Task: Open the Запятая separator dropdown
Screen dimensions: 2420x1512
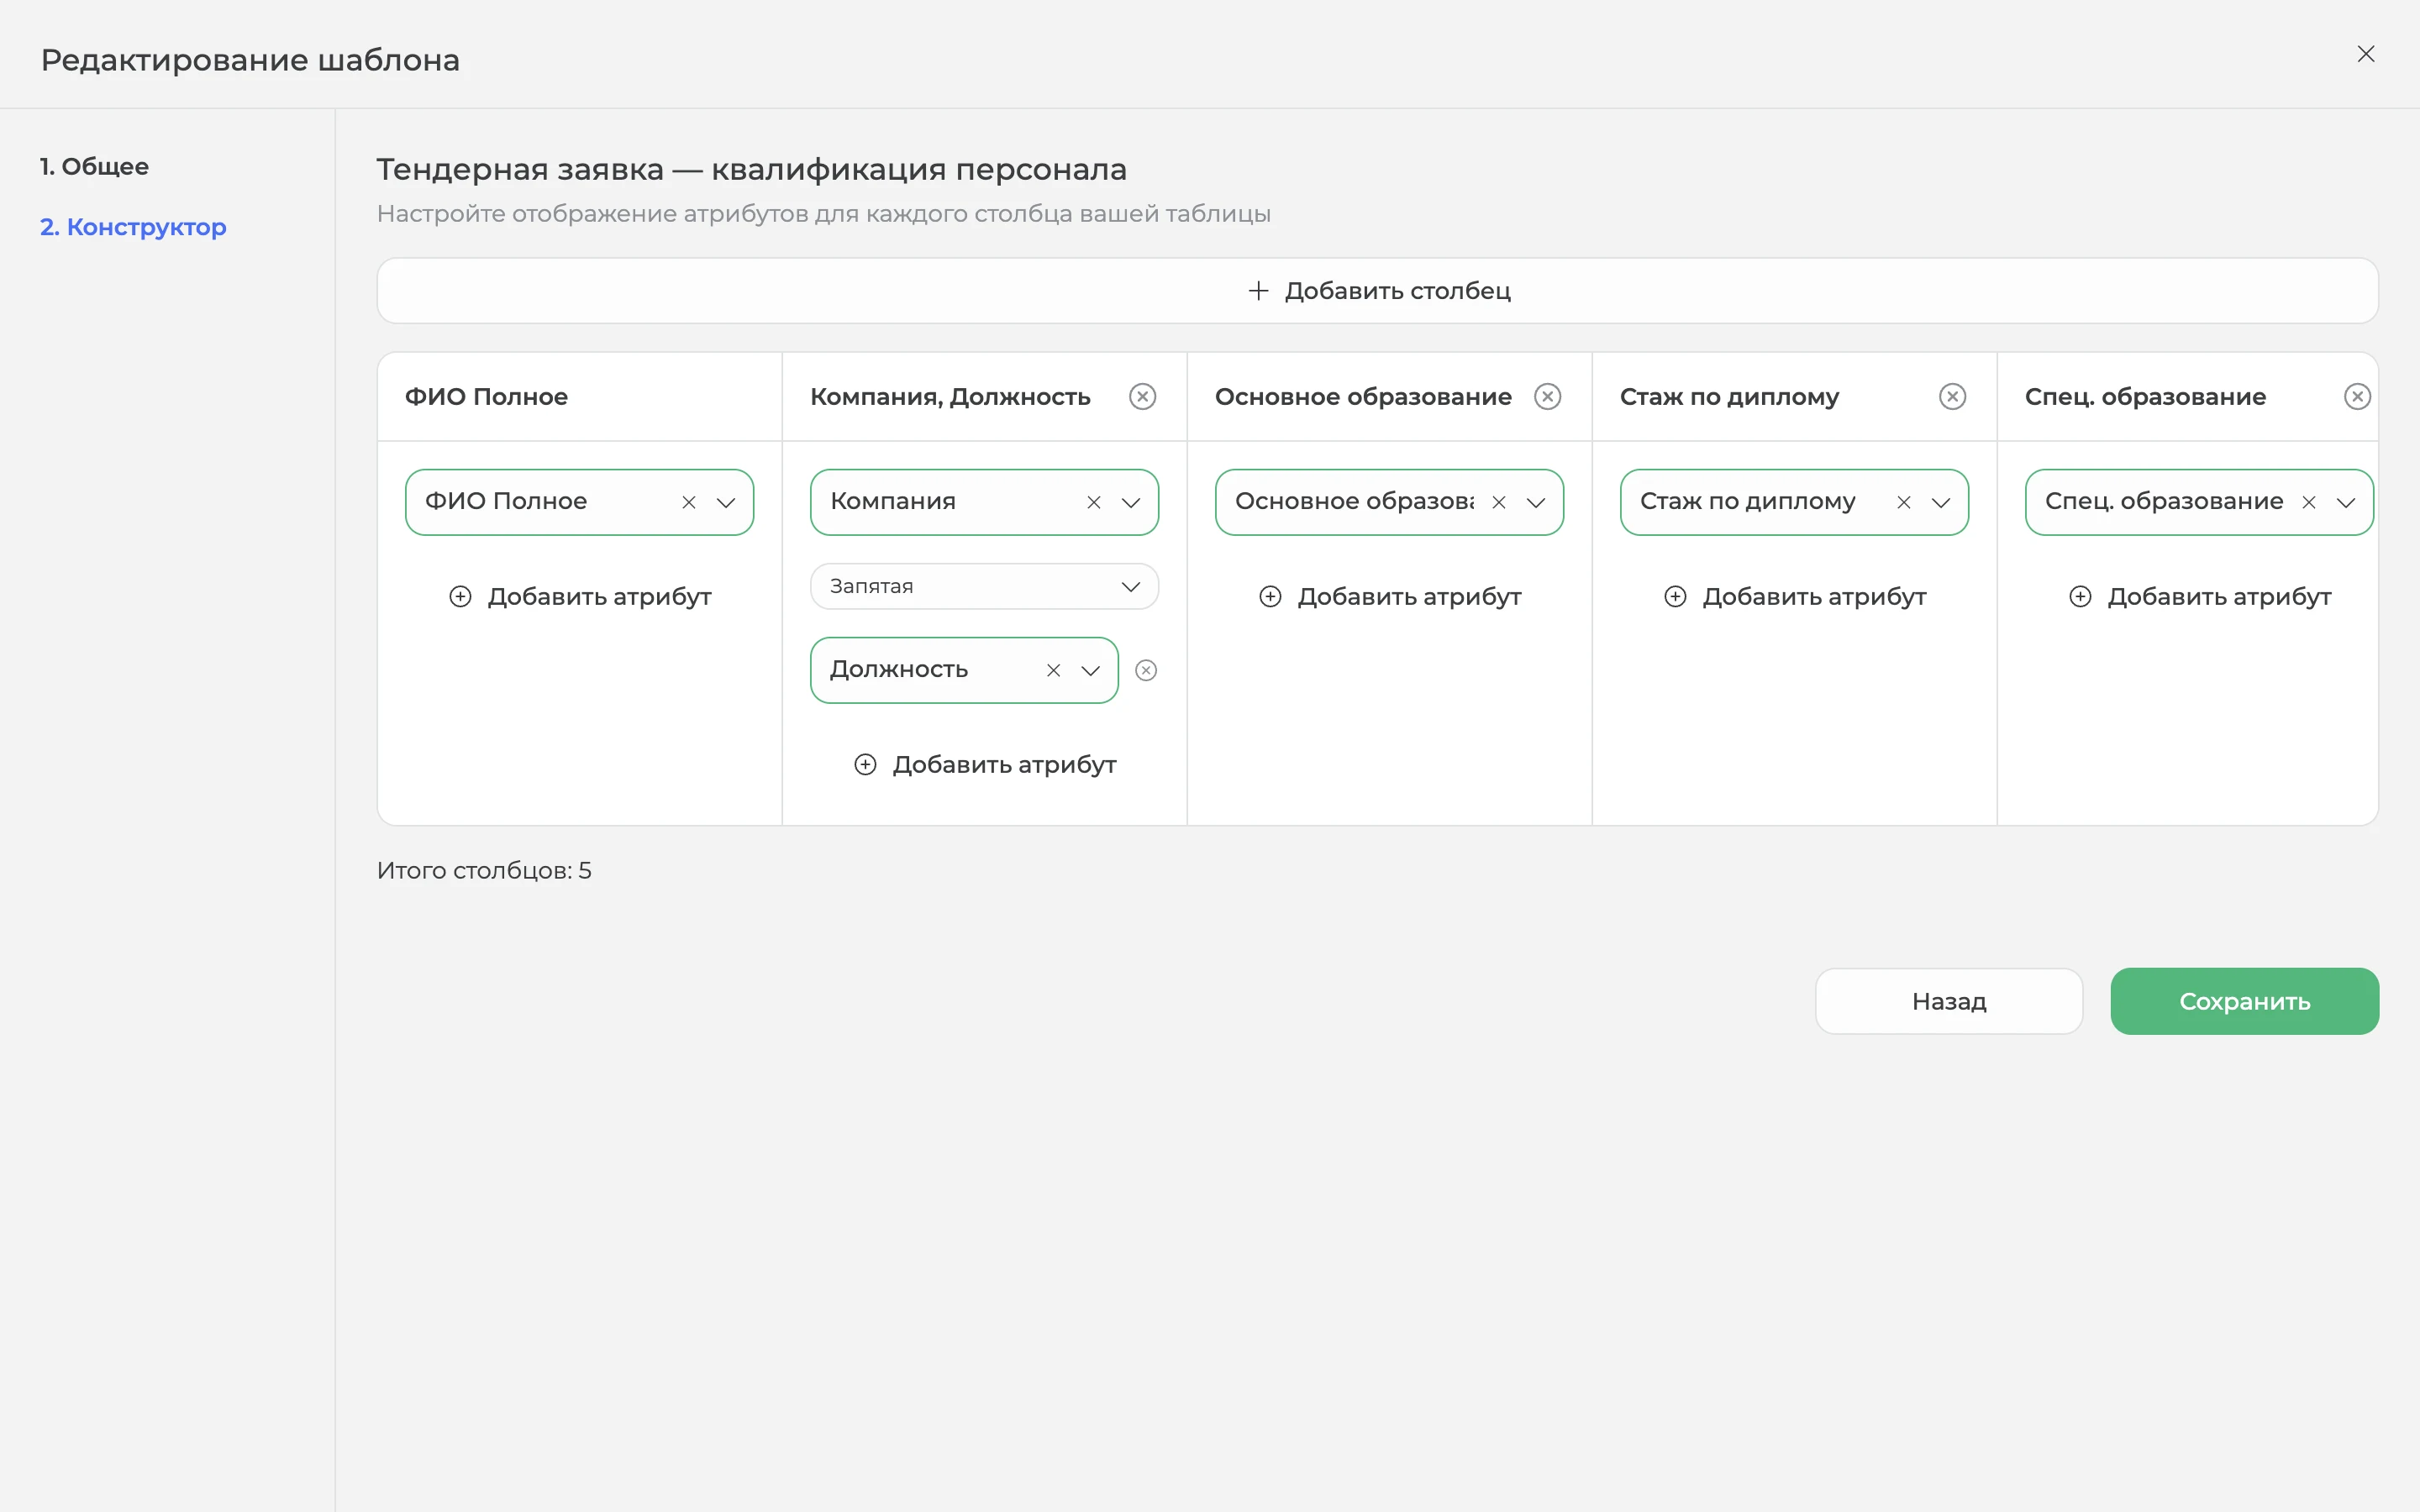Action: [x=984, y=586]
